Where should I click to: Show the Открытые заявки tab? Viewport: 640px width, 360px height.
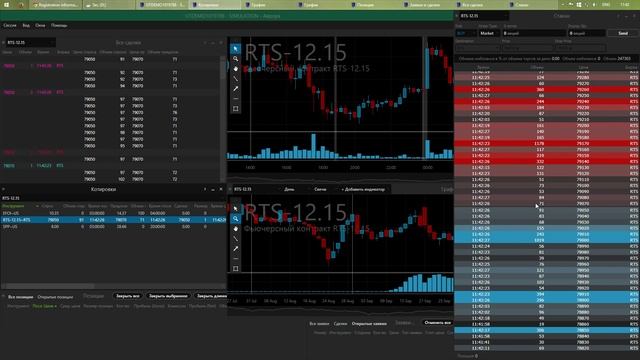[x=369, y=324]
